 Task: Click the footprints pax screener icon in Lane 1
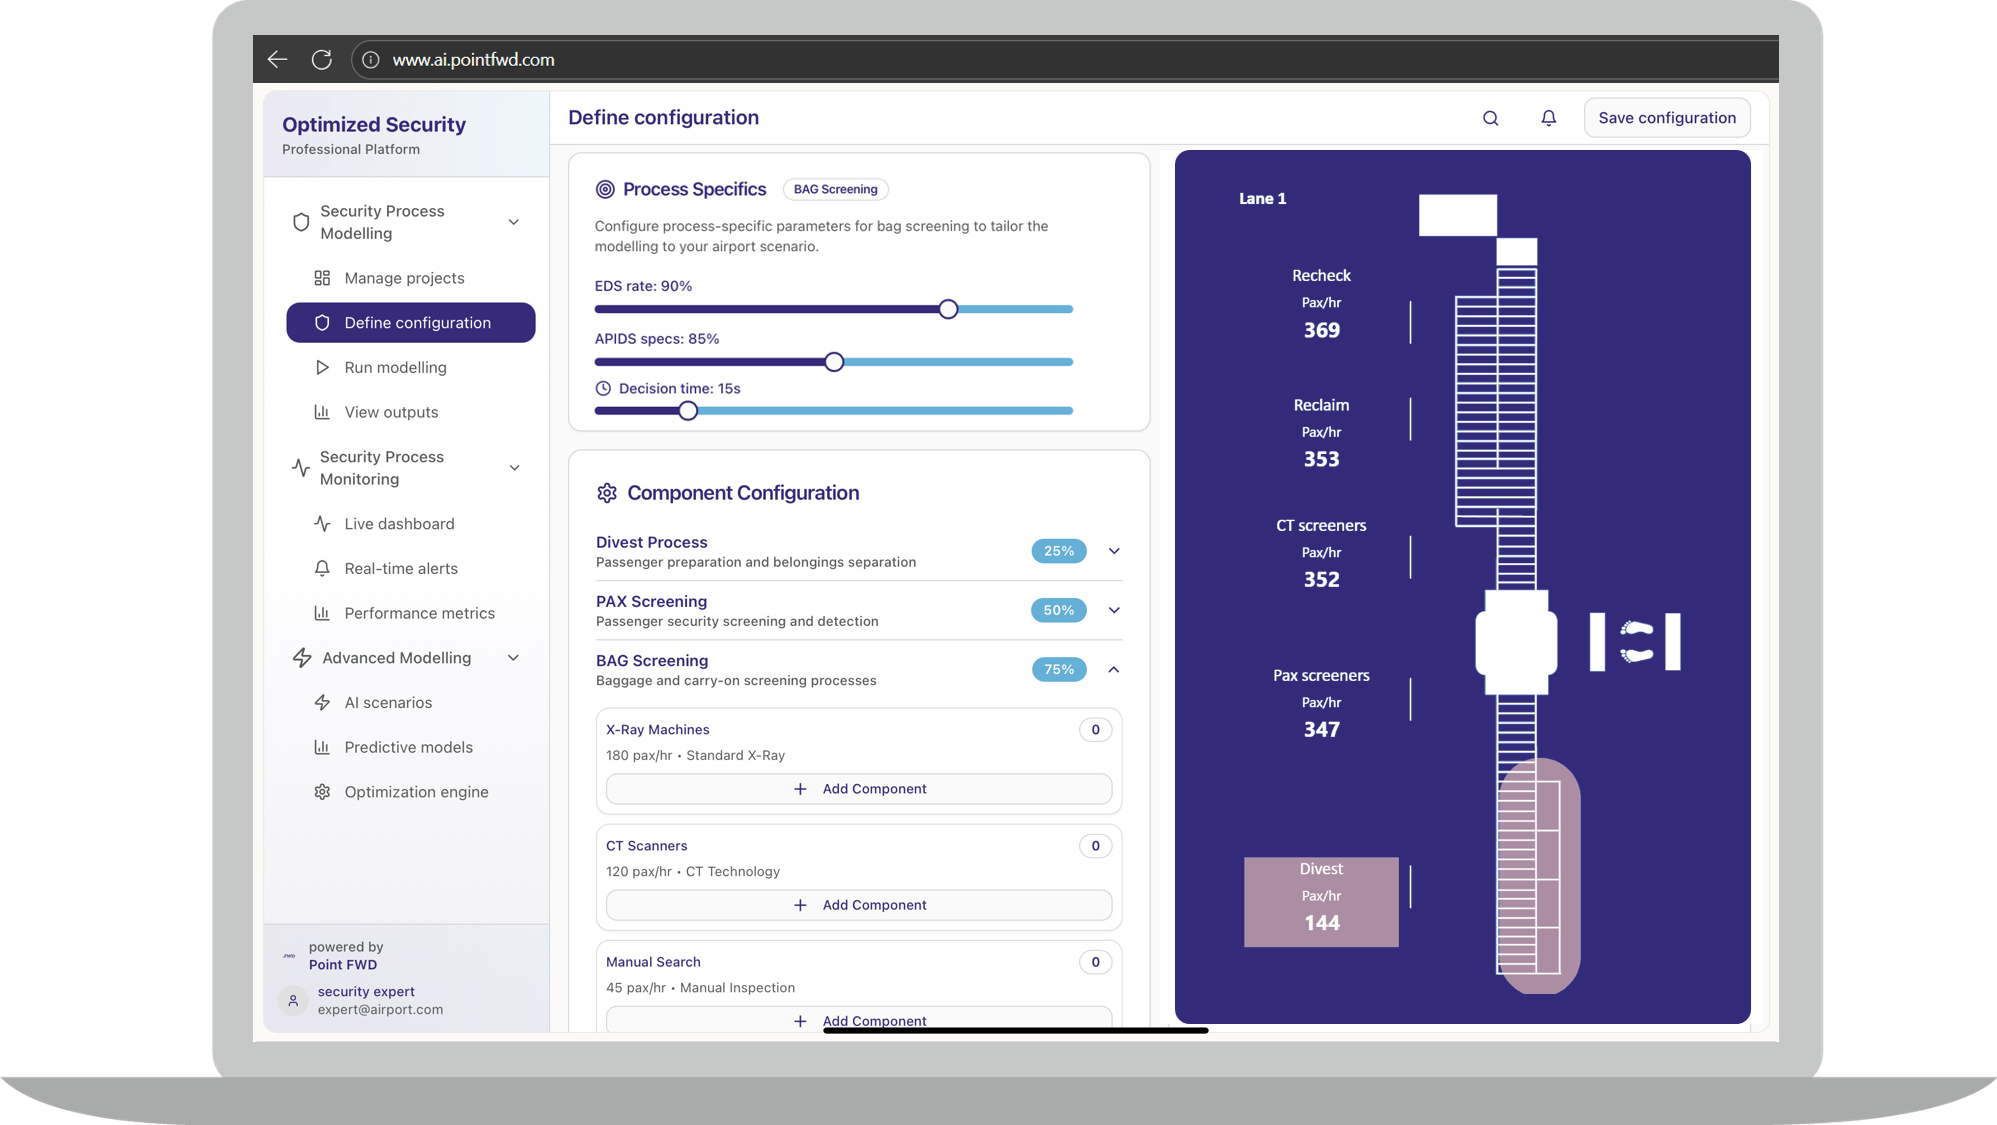[x=1636, y=642]
